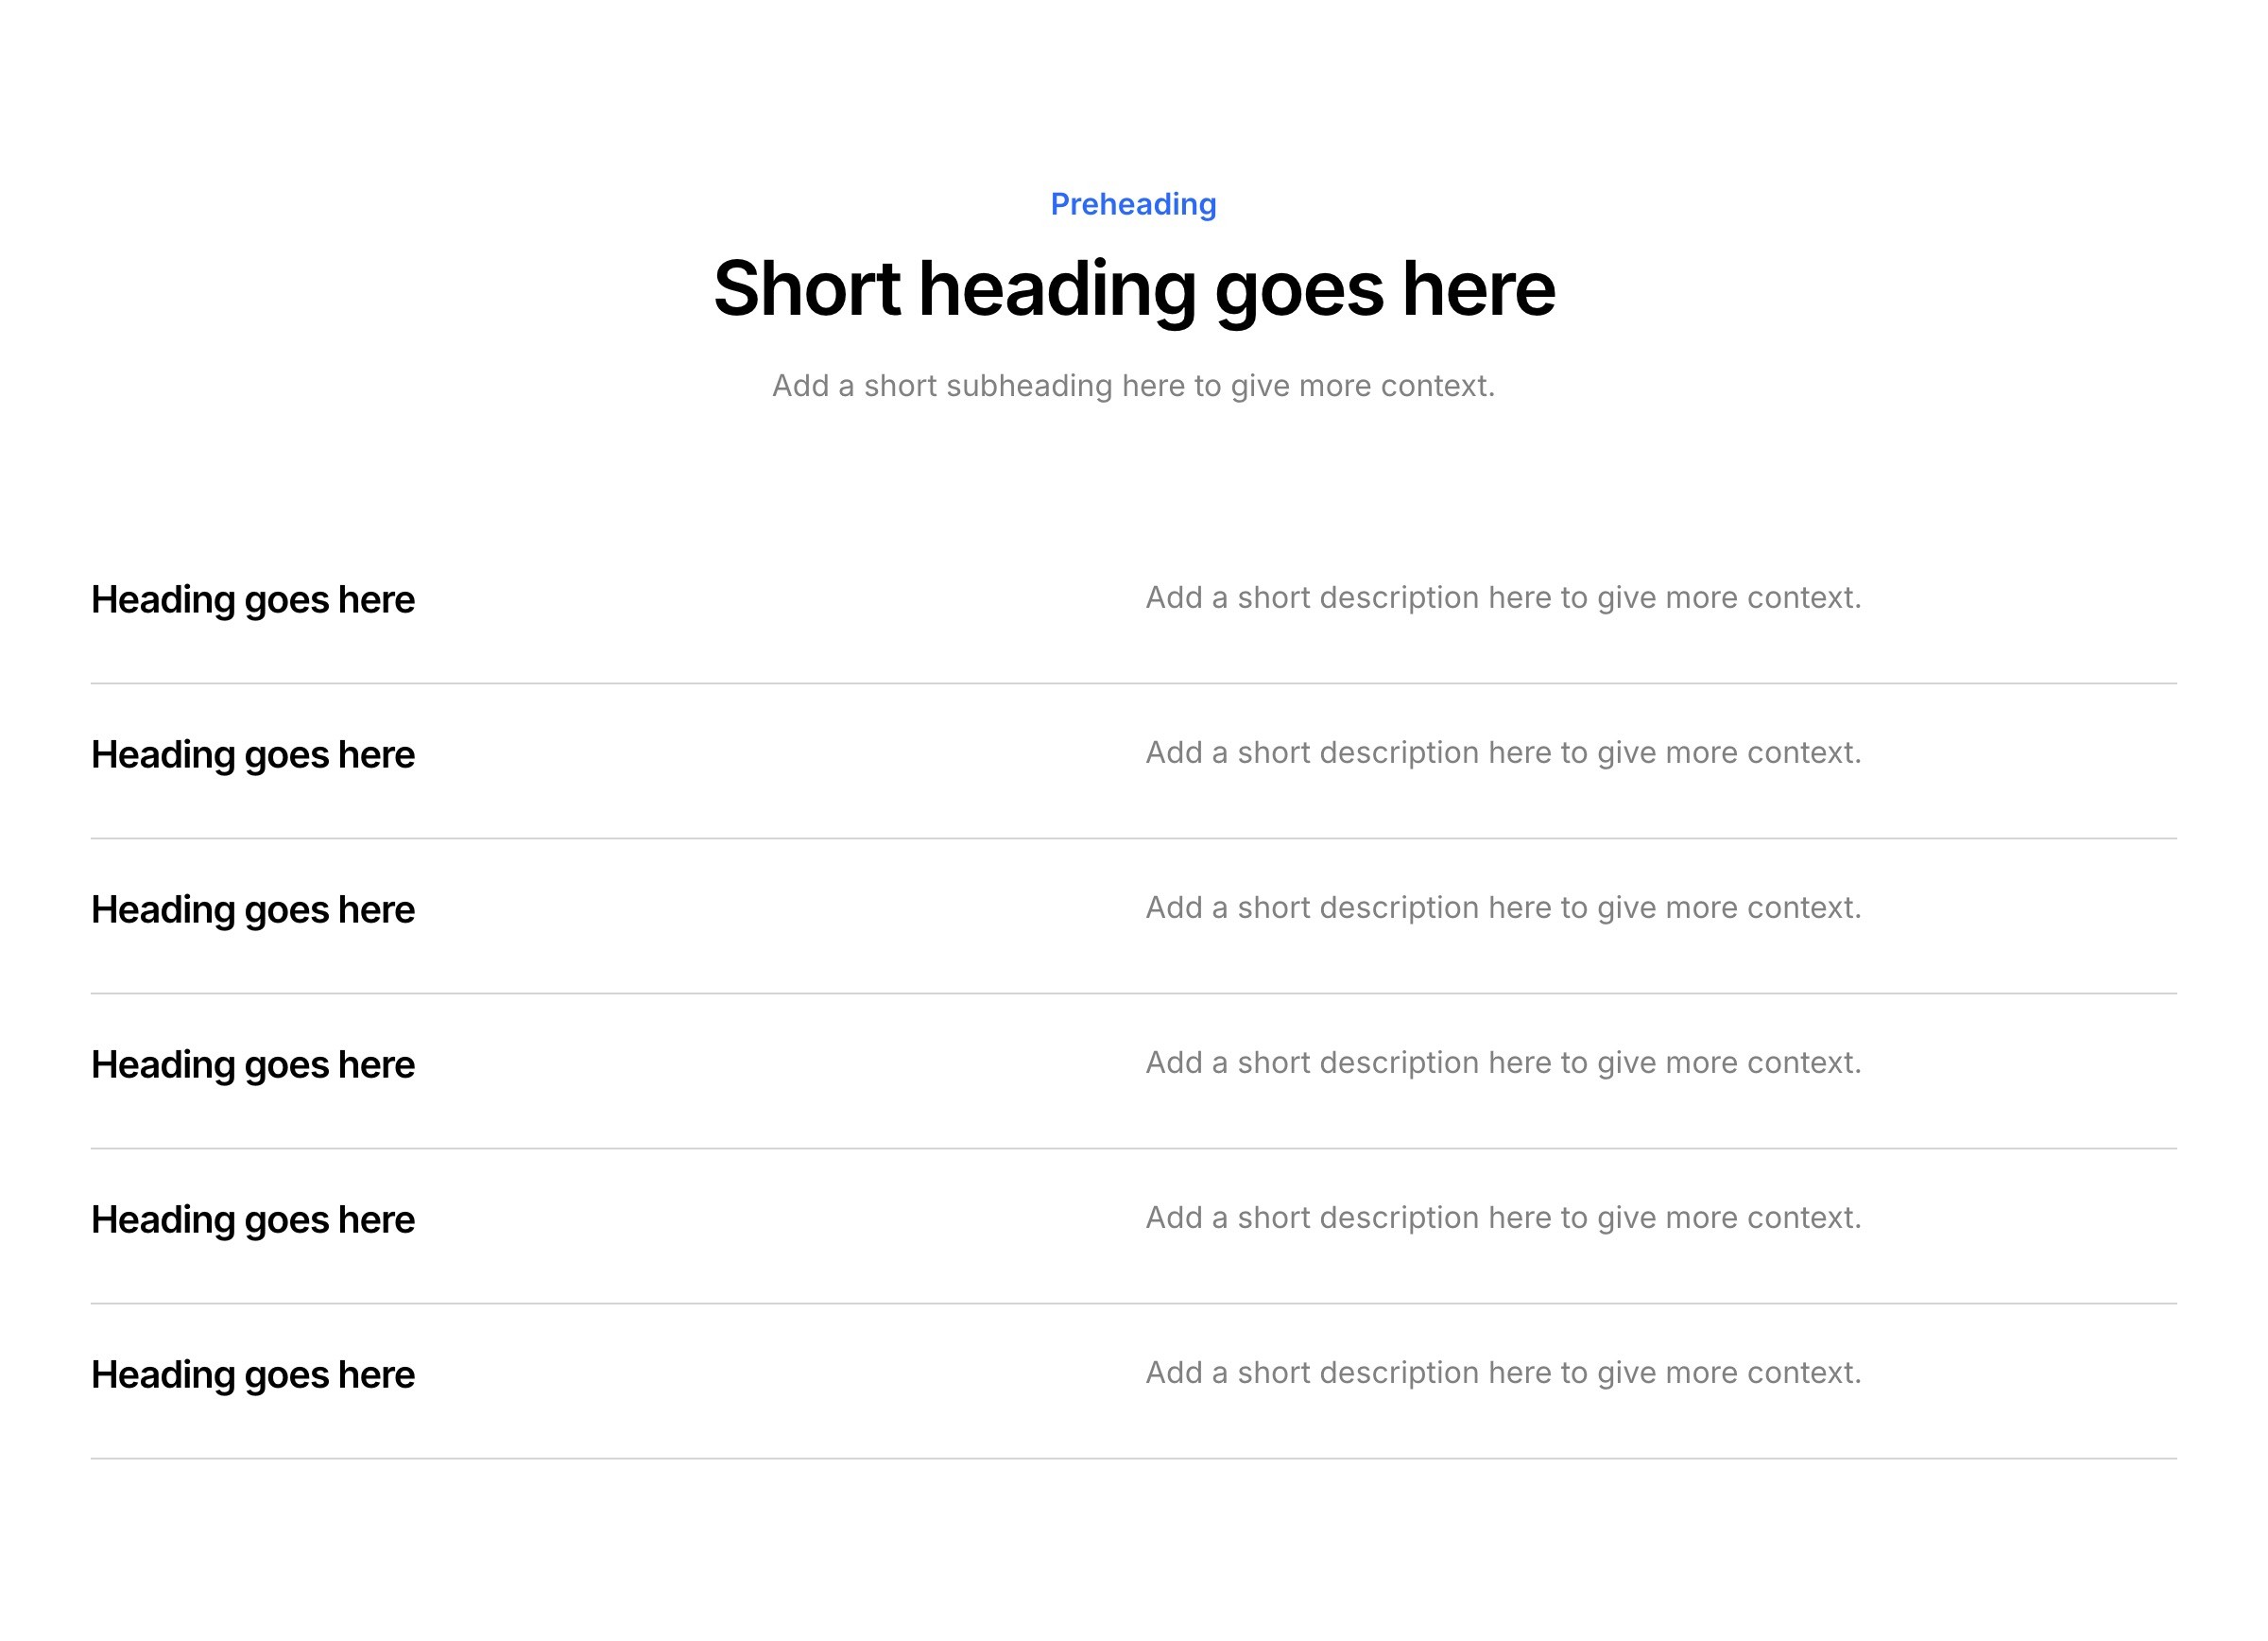Select the sixth 'Heading goes here' row title

pos(252,1374)
